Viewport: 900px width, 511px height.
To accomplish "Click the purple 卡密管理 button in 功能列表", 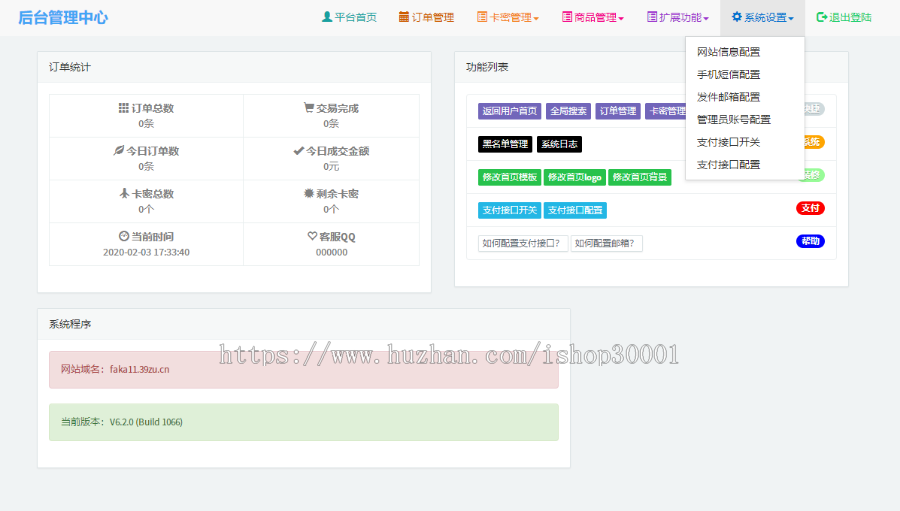I will point(666,111).
